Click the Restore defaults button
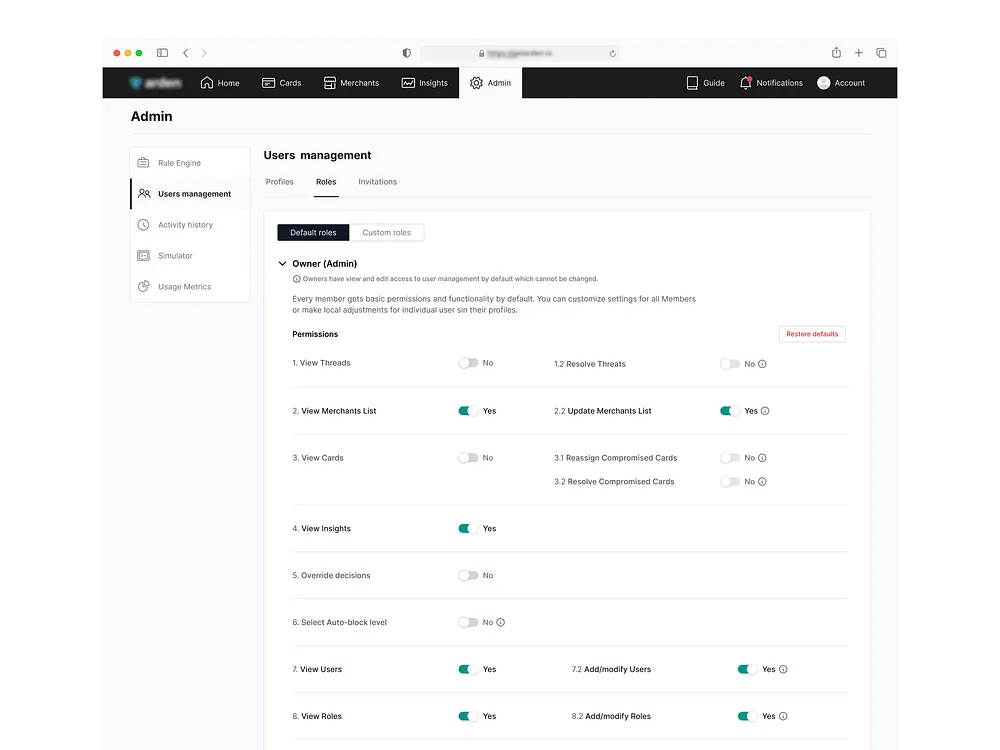Viewport: 1000px width, 750px height. click(812, 334)
